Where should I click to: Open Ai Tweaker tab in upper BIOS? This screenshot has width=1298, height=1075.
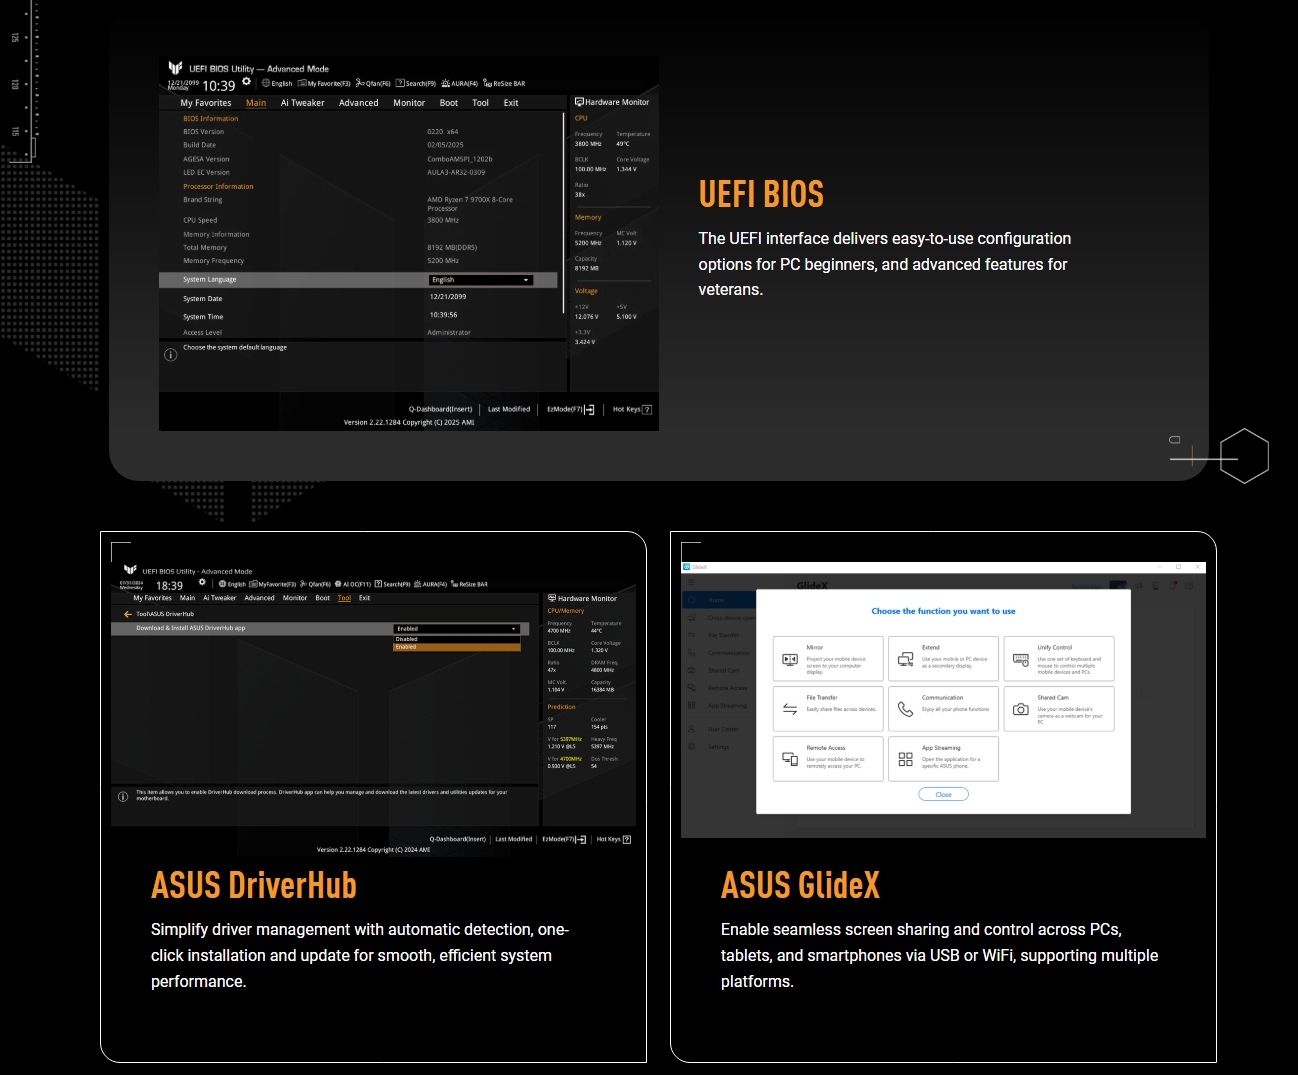pyautogui.click(x=303, y=103)
